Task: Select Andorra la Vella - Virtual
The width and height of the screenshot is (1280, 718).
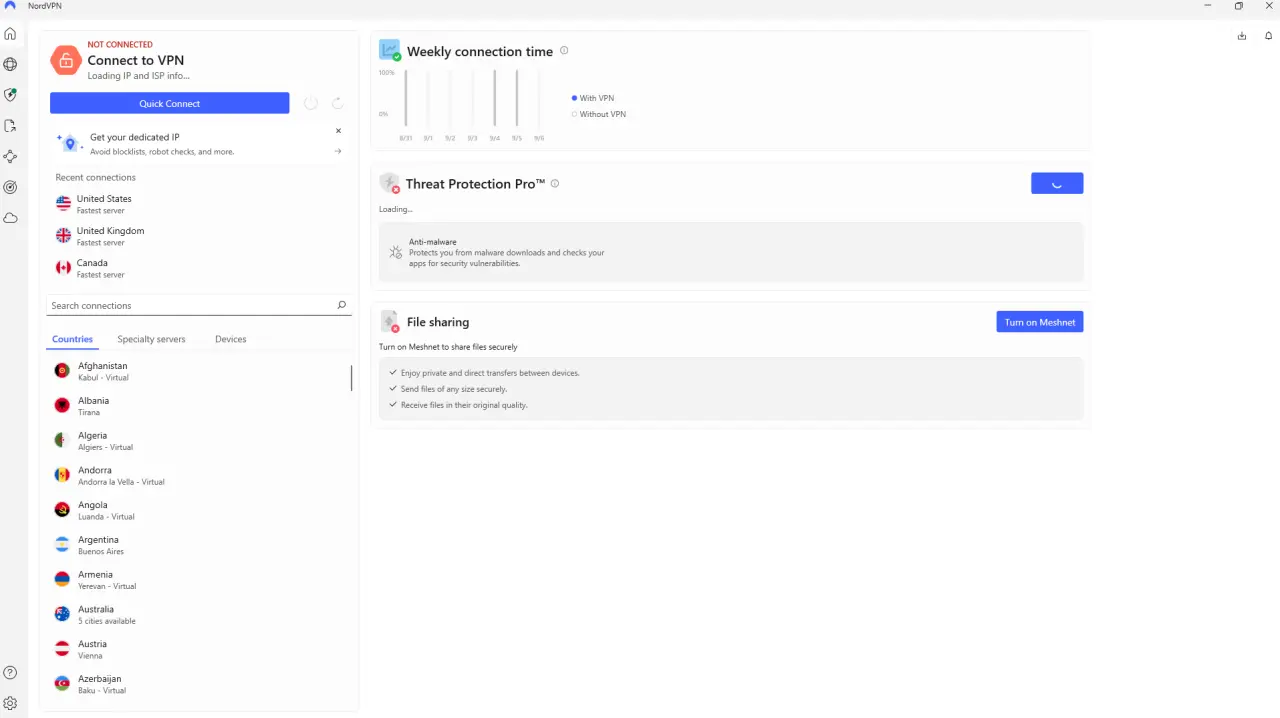Action: [x=200, y=476]
